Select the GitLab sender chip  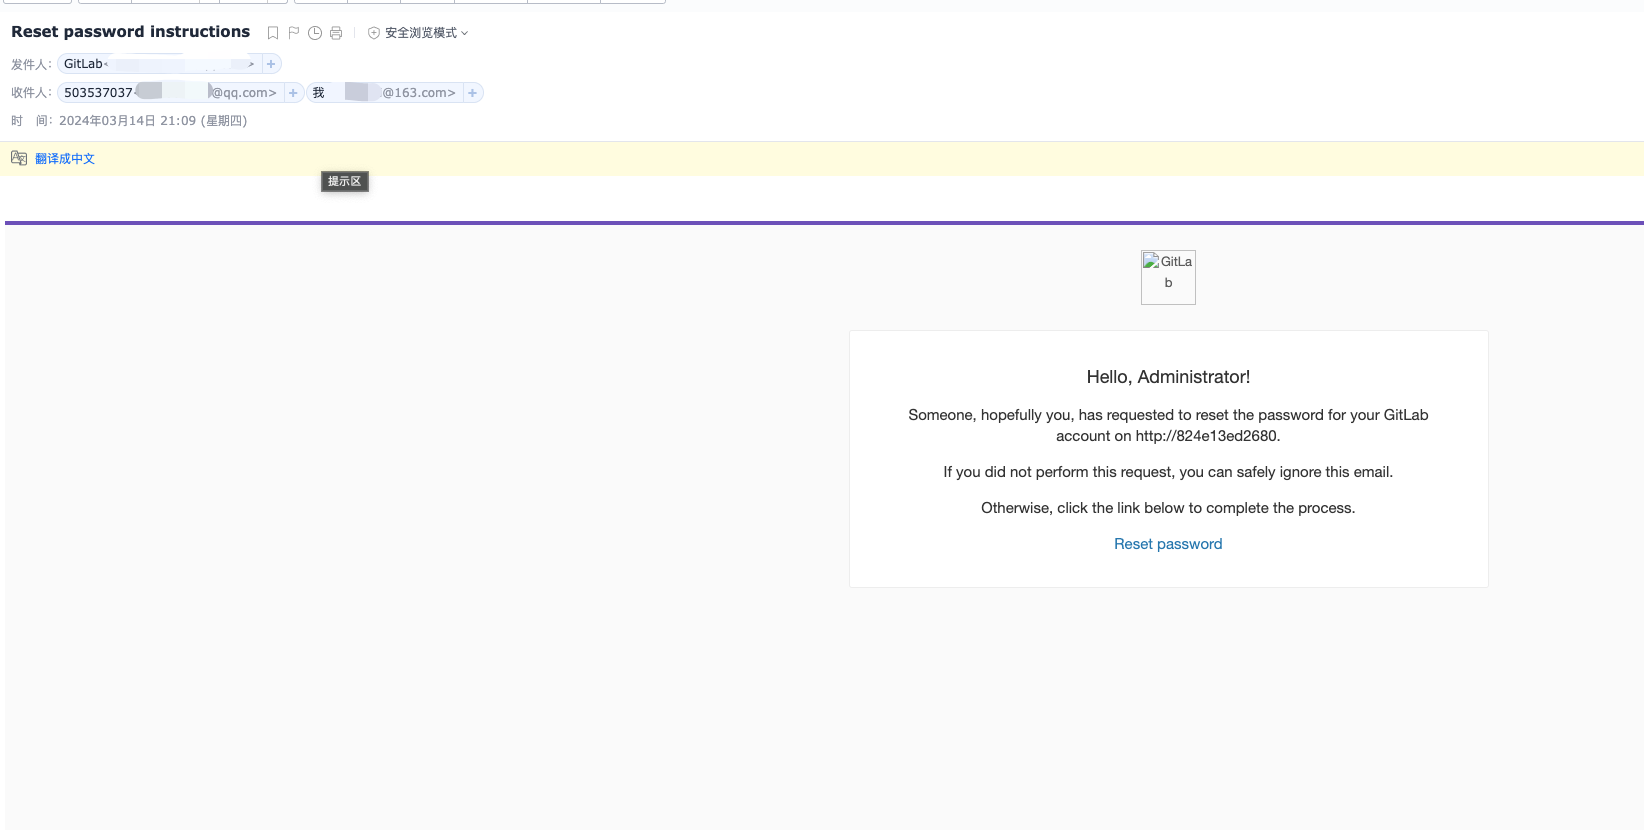coord(160,64)
